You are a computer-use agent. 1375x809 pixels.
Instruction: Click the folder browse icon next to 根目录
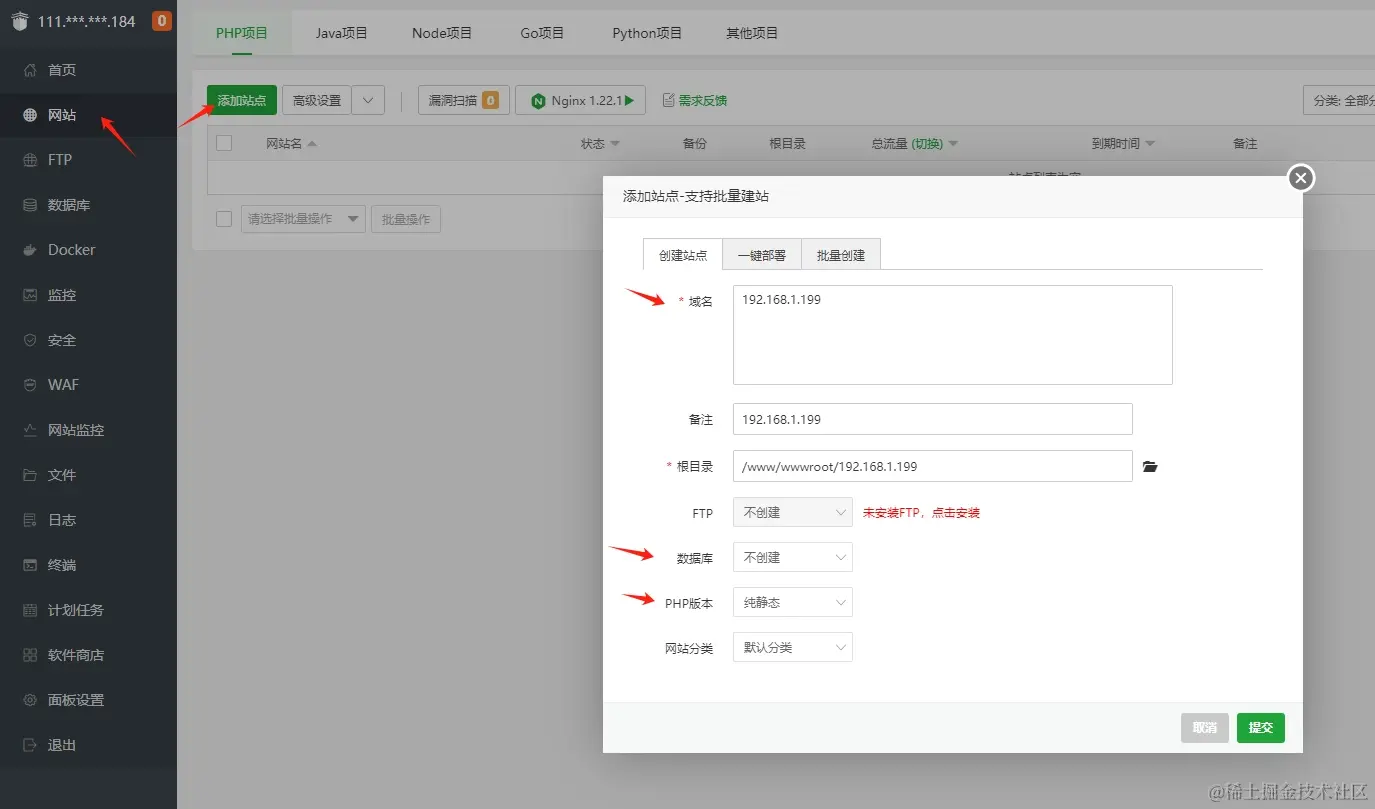[x=1150, y=467]
